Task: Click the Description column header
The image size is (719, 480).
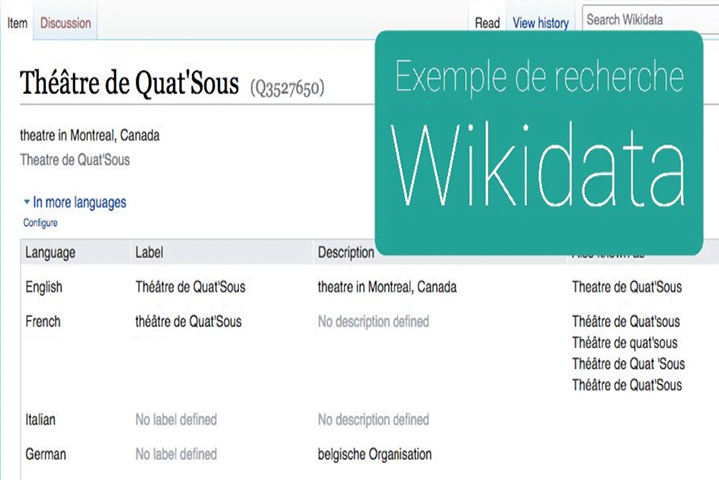Action: [346, 252]
